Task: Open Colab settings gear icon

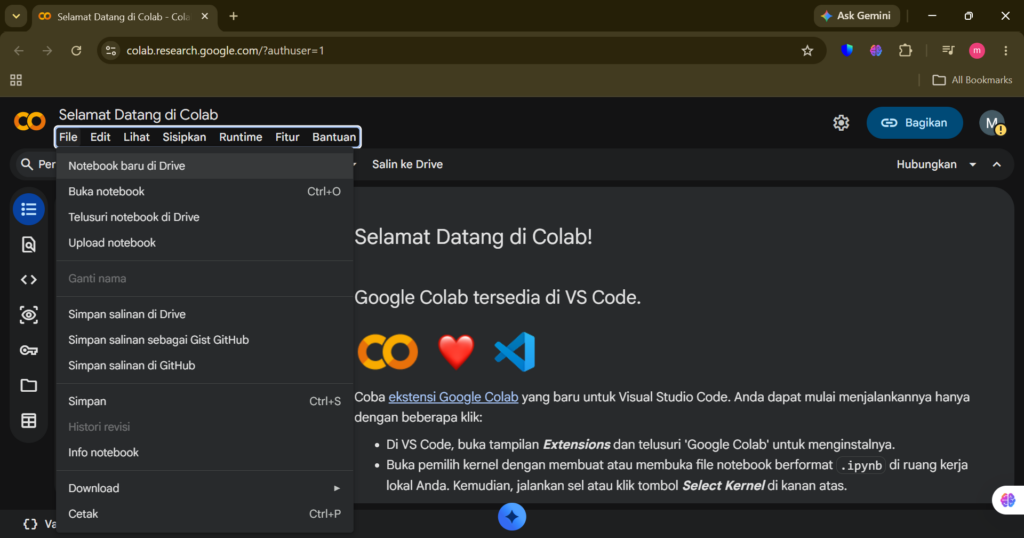Action: click(841, 123)
